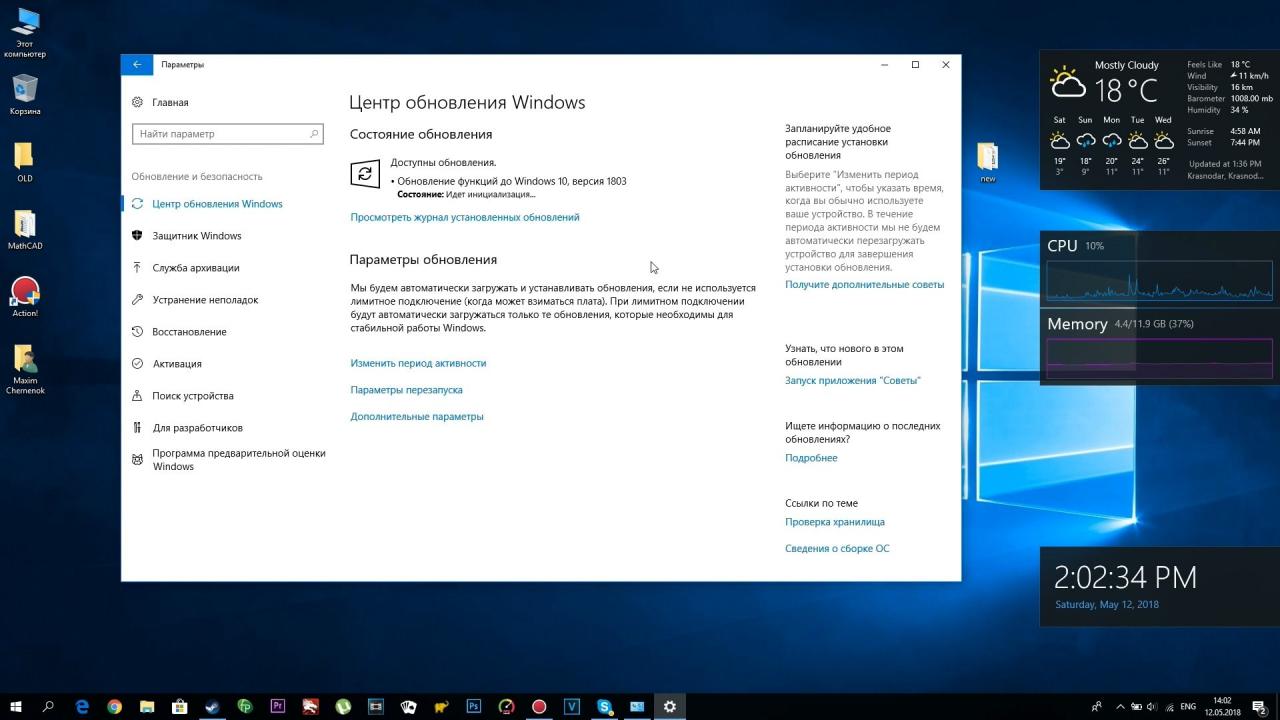Open Параметры перезапуска link
1280x720 pixels.
[406, 390]
